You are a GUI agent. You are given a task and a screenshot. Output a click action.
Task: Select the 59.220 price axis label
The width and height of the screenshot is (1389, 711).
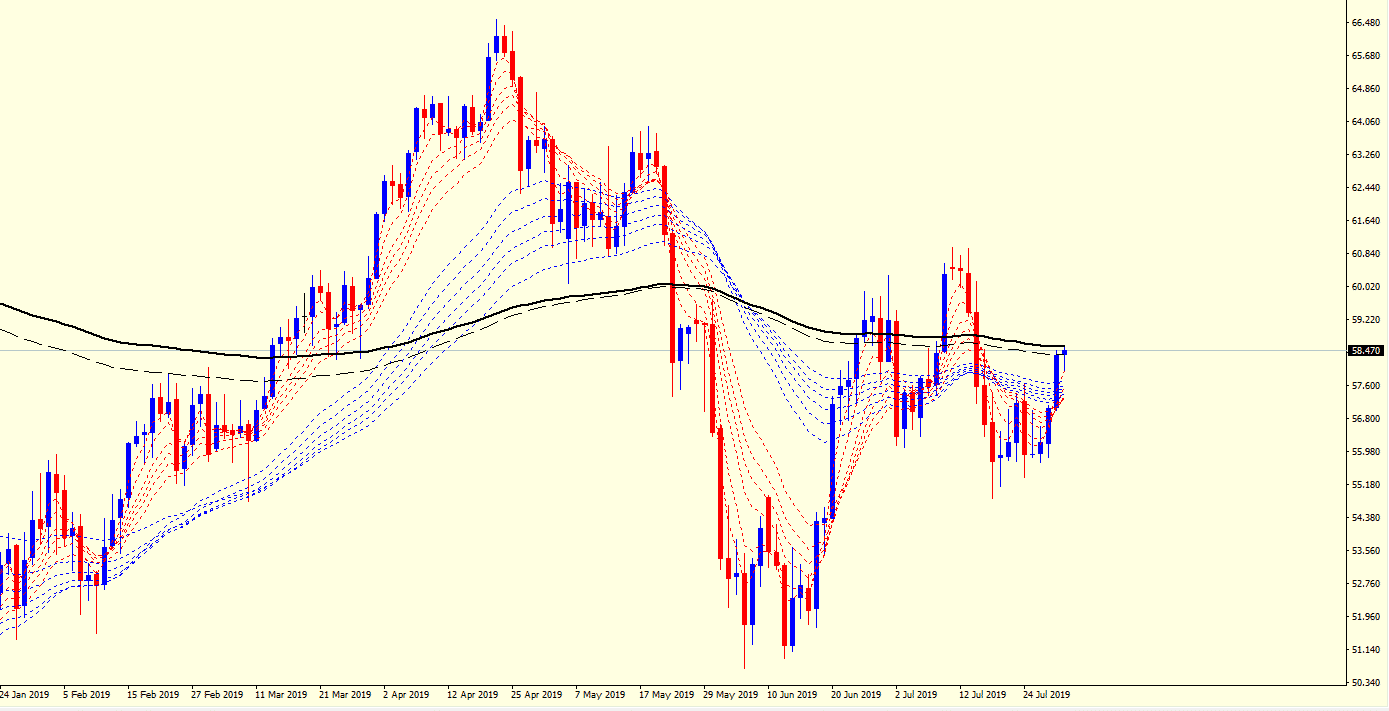[x=1366, y=320]
